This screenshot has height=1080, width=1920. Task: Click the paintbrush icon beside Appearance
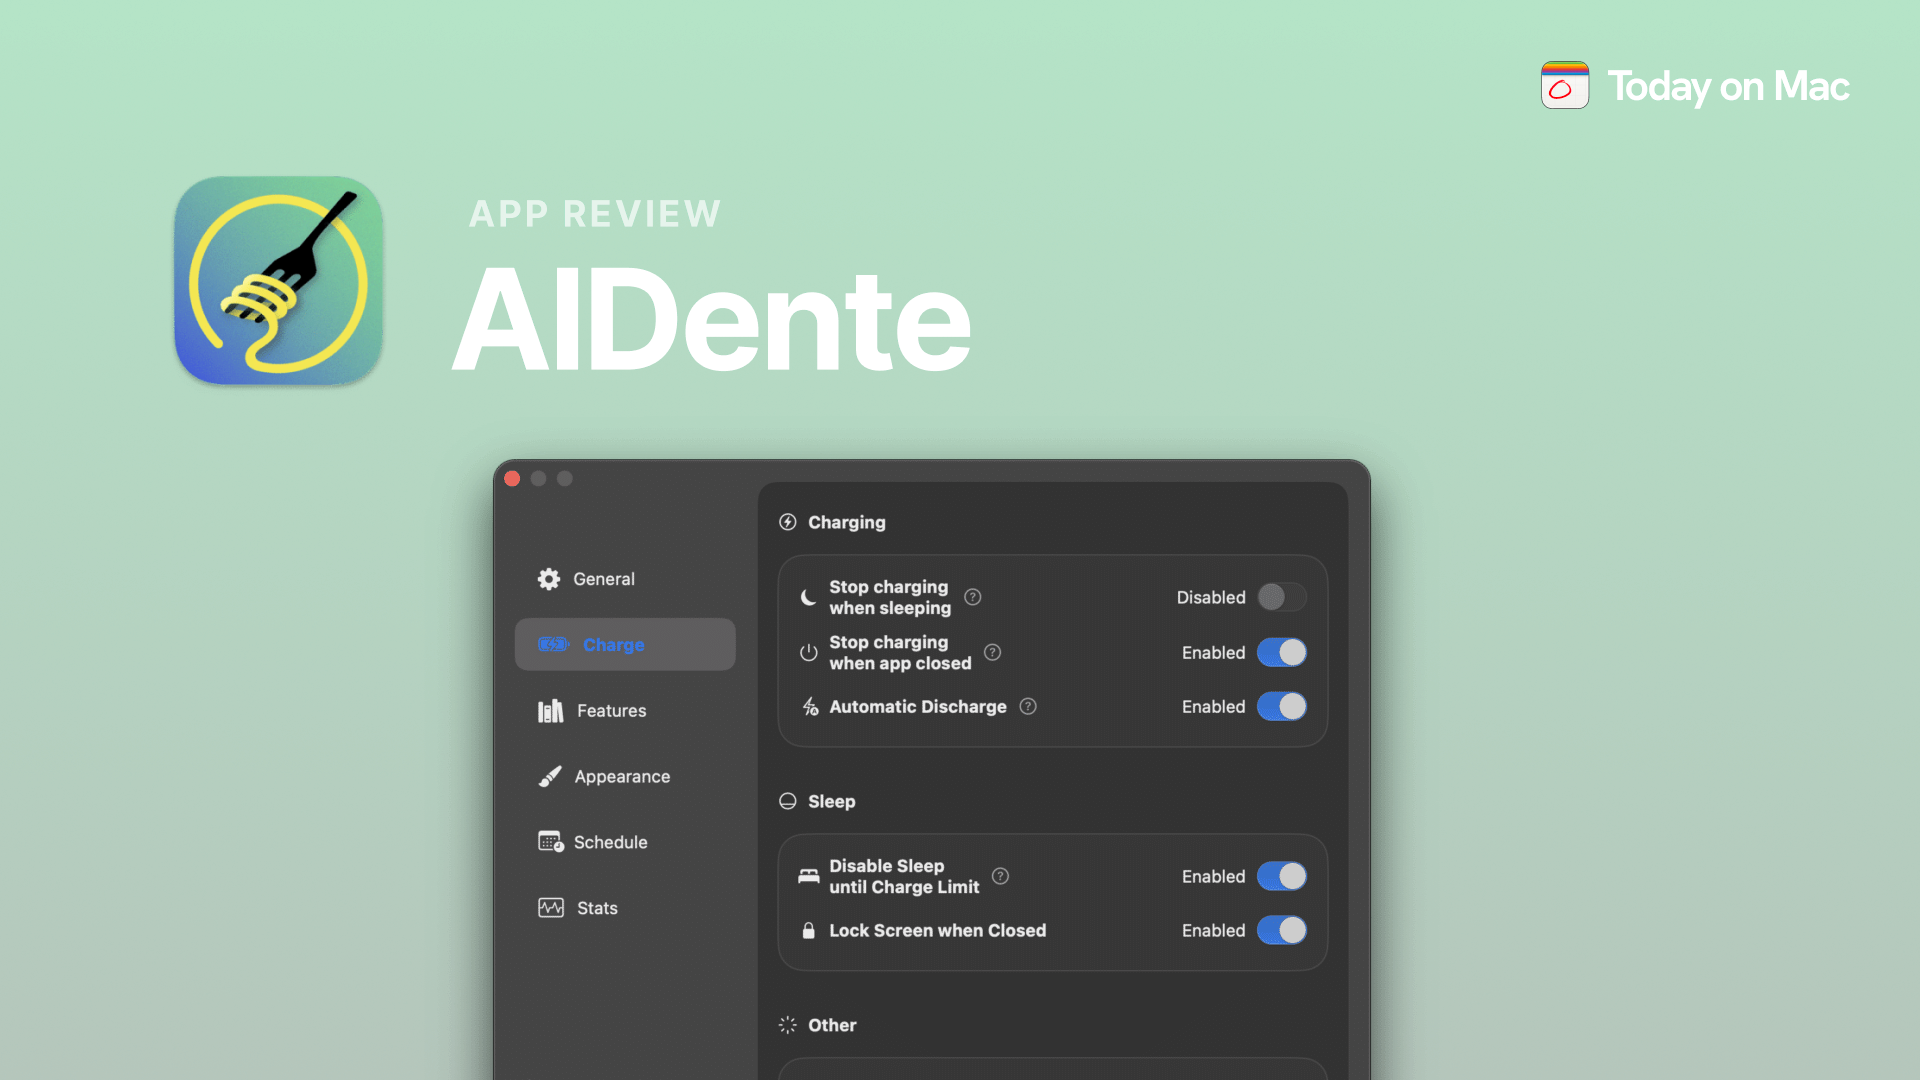point(550,776)
